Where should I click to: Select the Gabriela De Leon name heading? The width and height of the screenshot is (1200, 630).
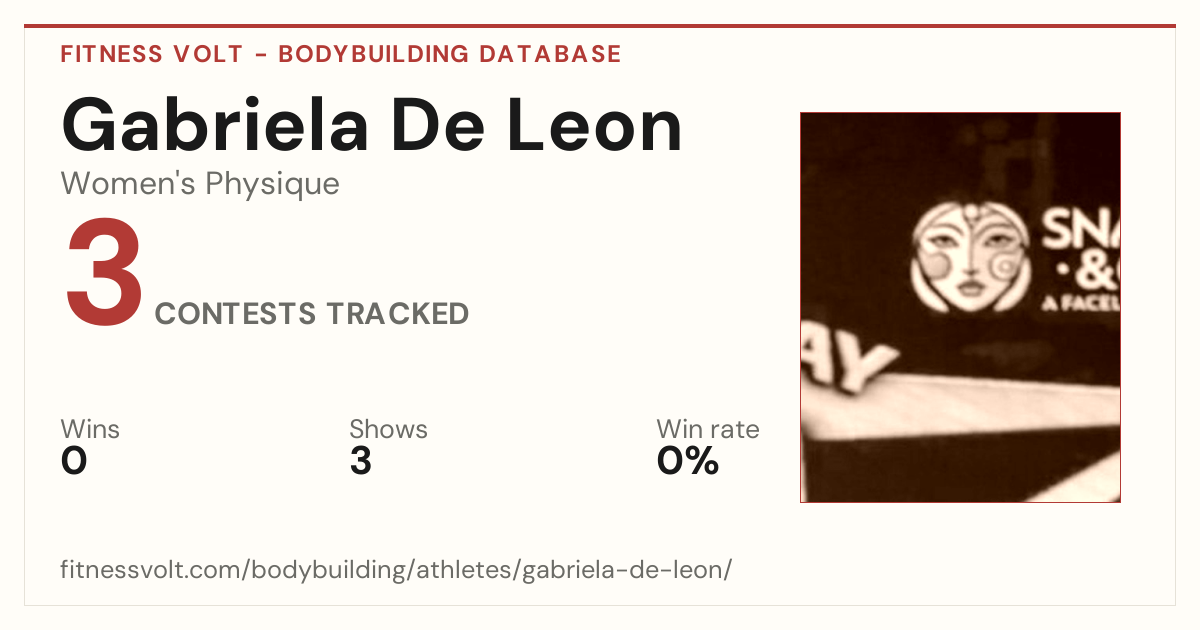(x=372, y=124)
